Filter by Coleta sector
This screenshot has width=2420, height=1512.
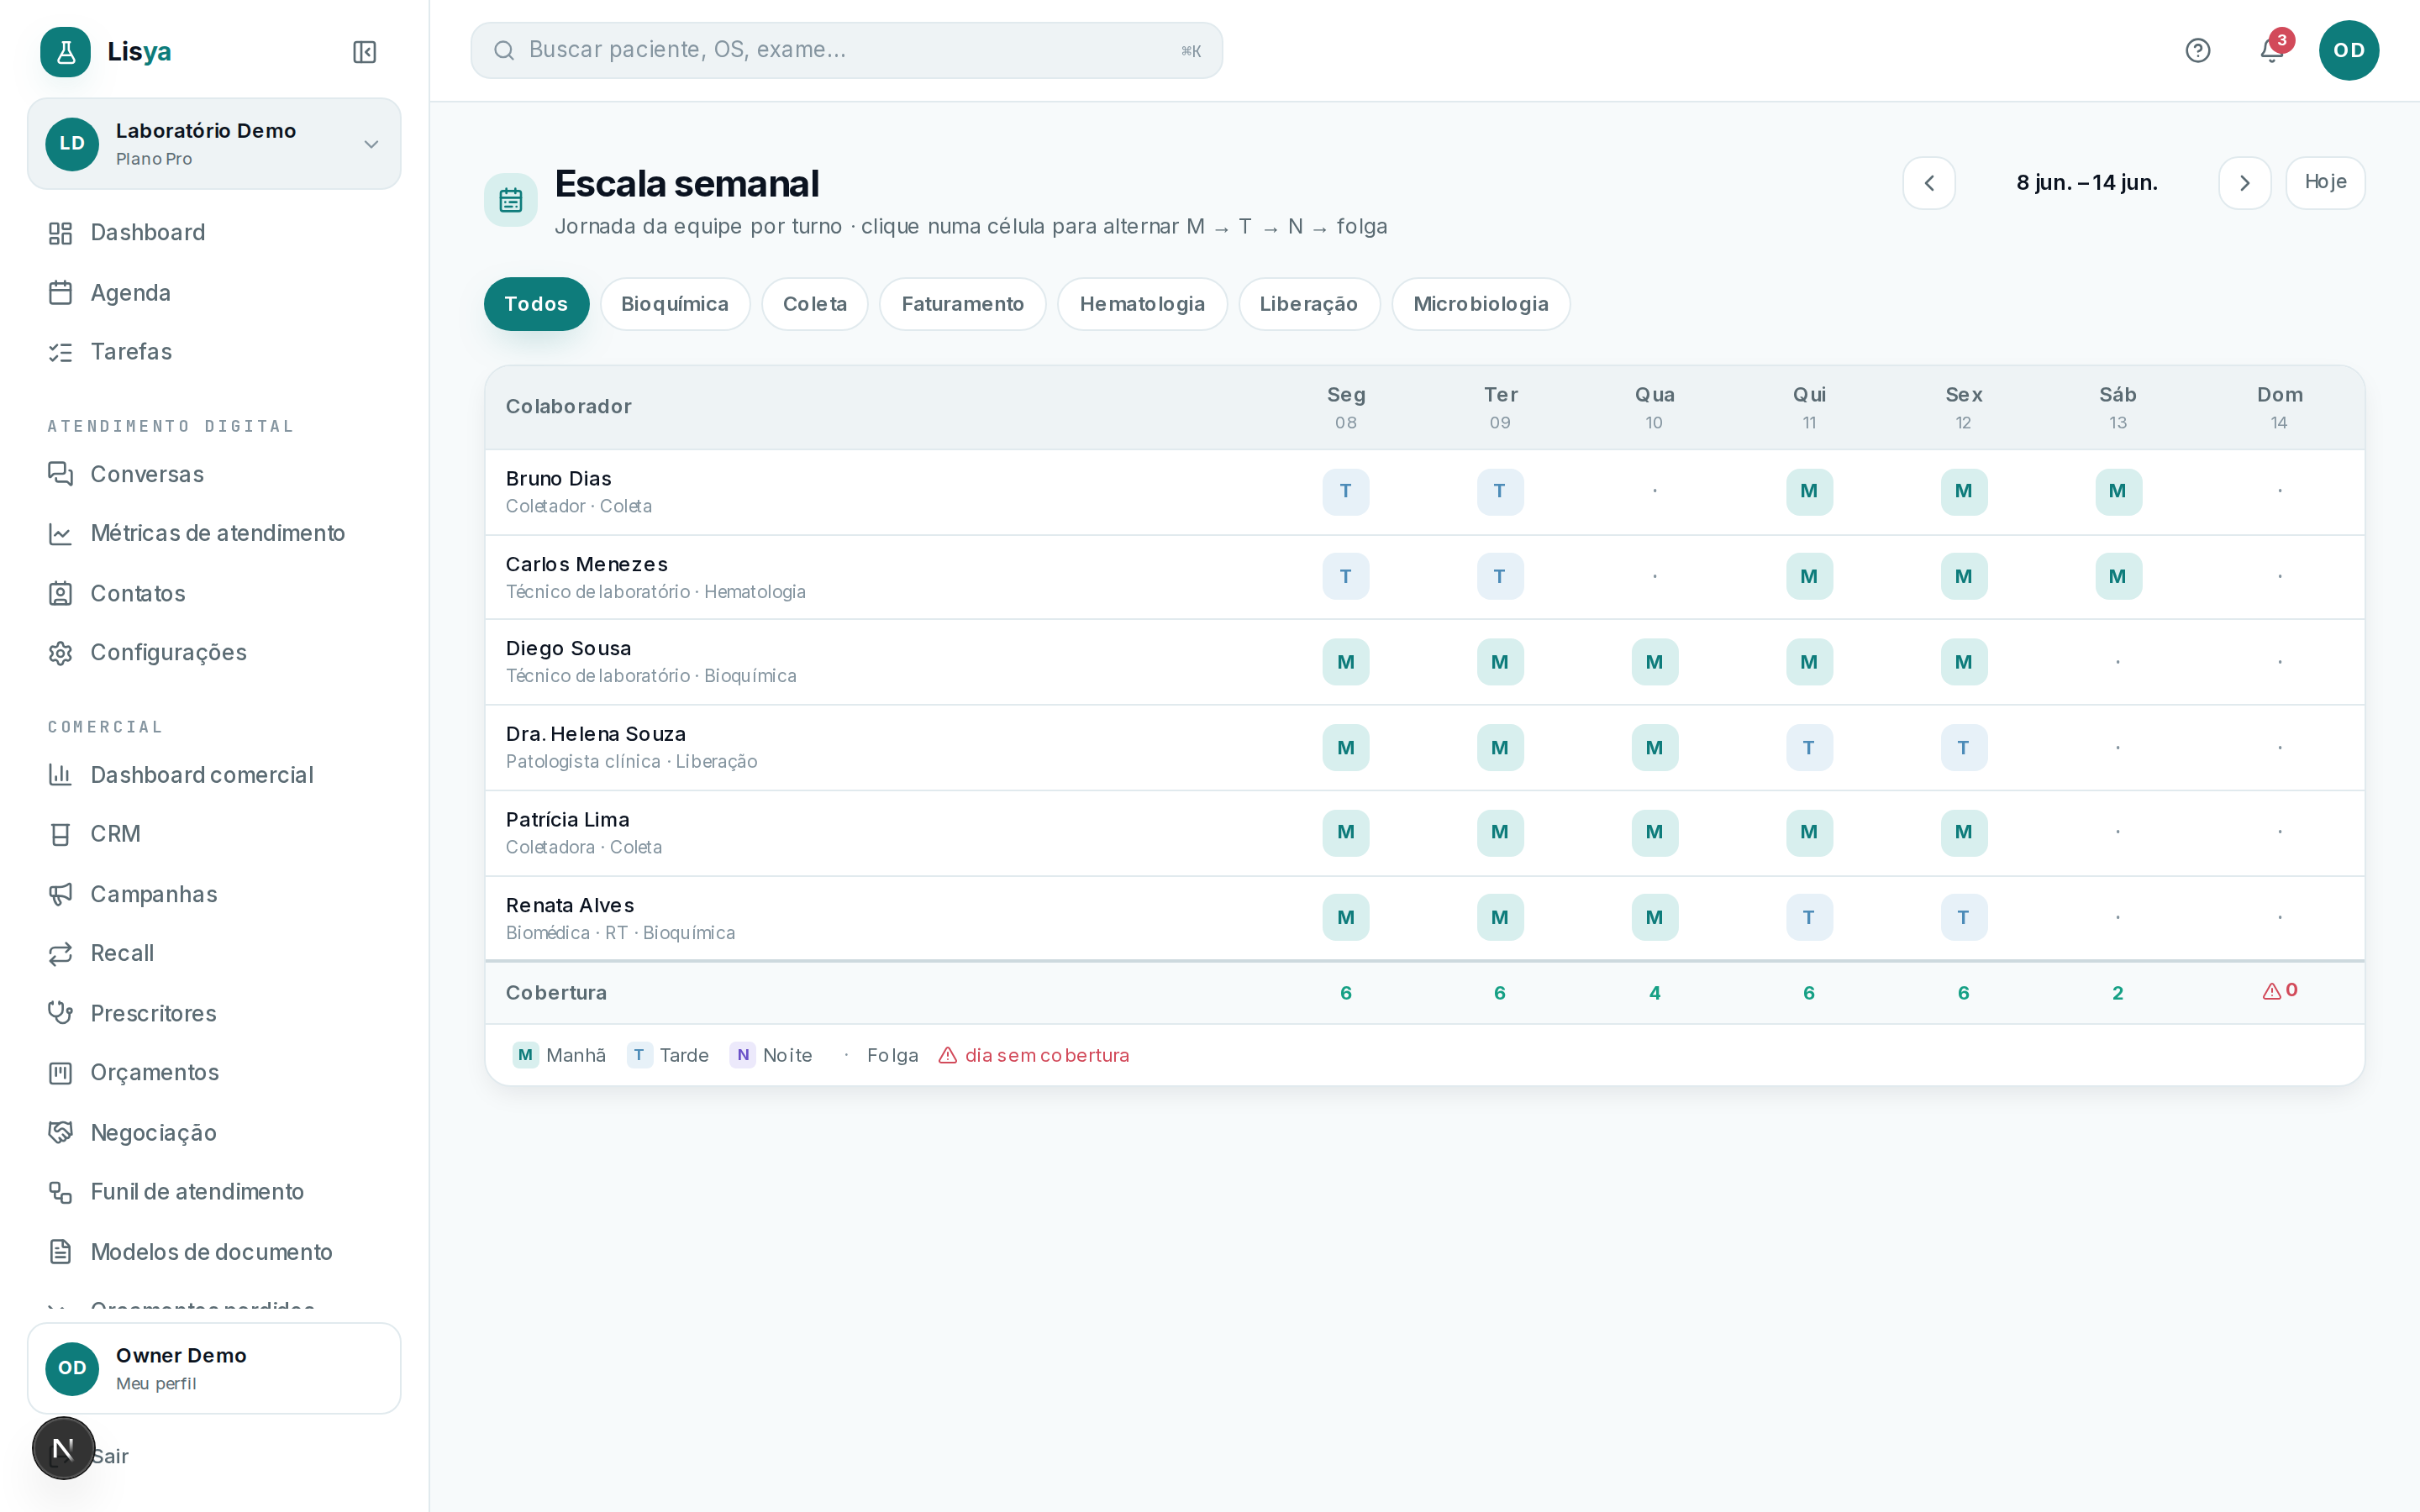(x=814, y=304)
